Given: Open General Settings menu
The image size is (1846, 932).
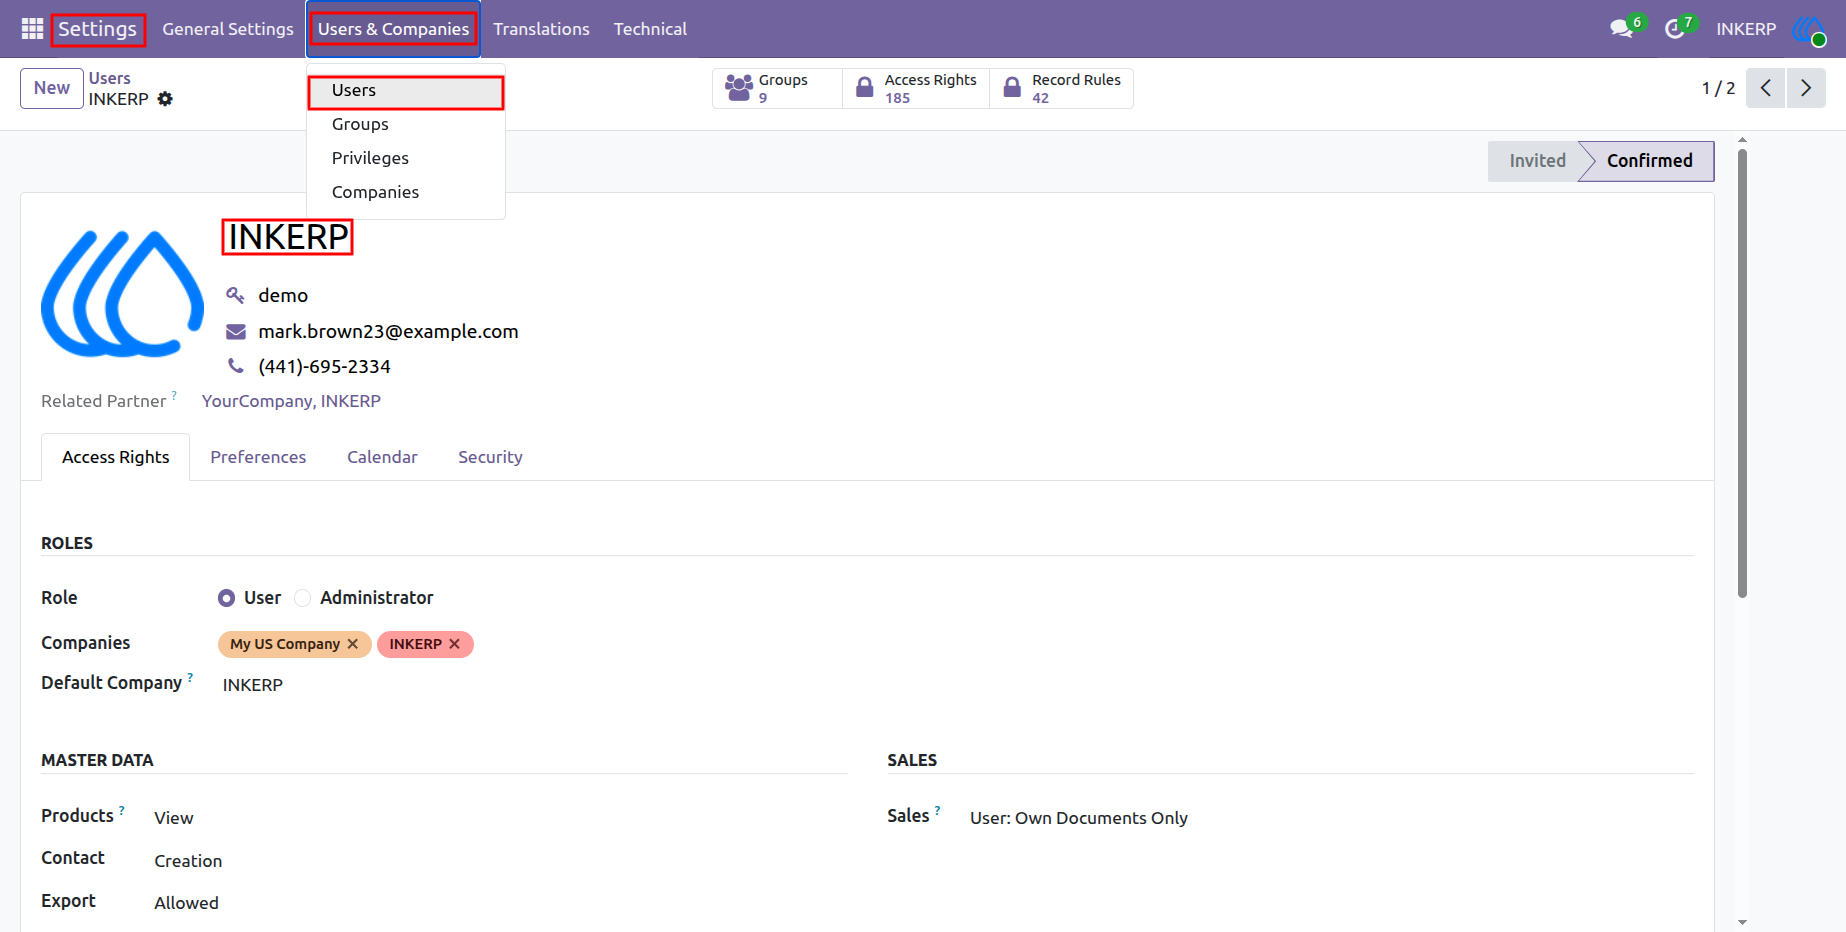Looking at the screenshot, I should click(x=228, y=29).
